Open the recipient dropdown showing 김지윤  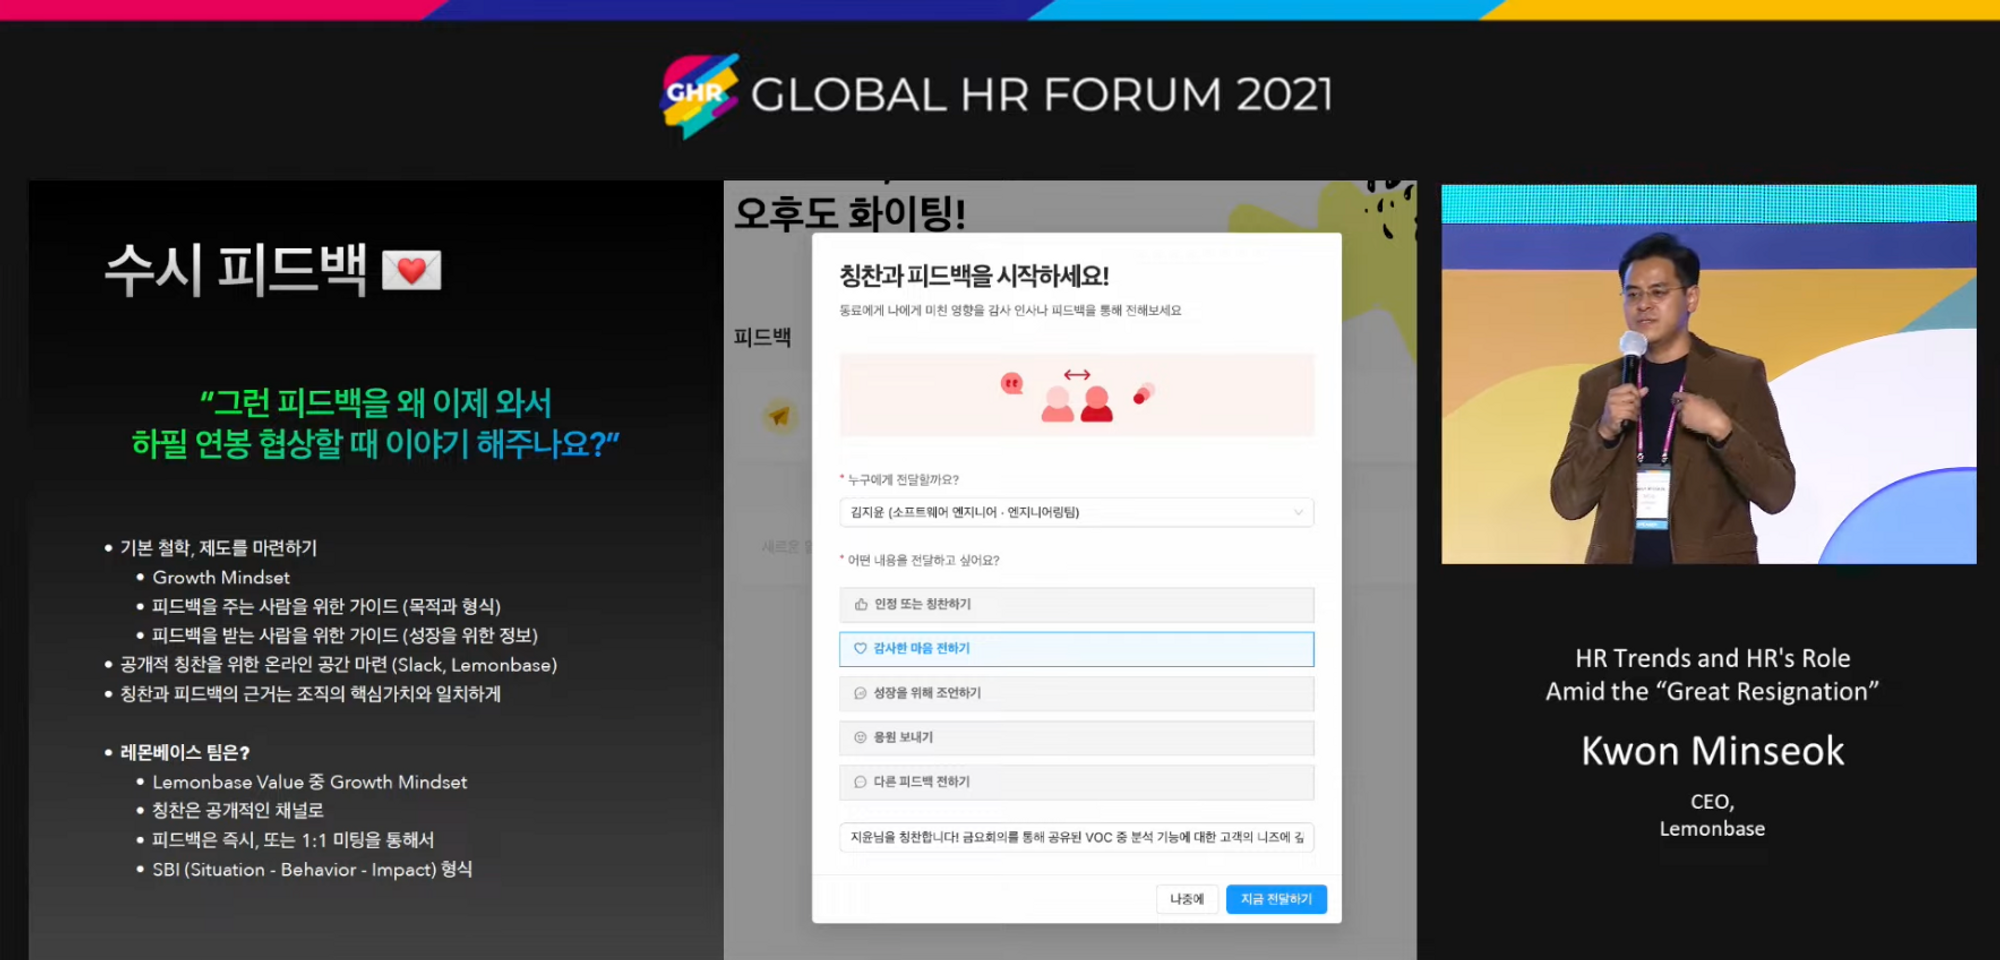[1076, 512]
